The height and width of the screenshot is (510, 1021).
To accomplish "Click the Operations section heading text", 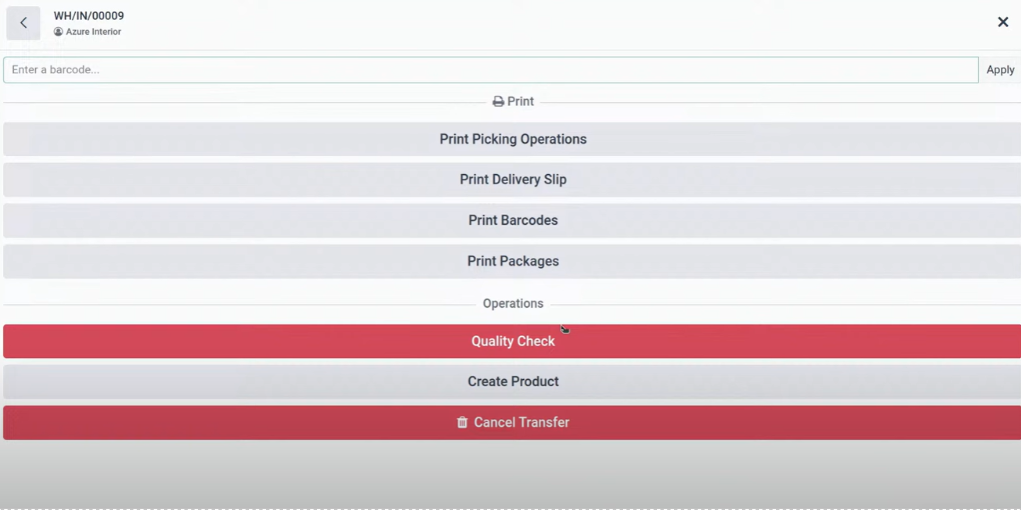I will (x=513, y=304).
